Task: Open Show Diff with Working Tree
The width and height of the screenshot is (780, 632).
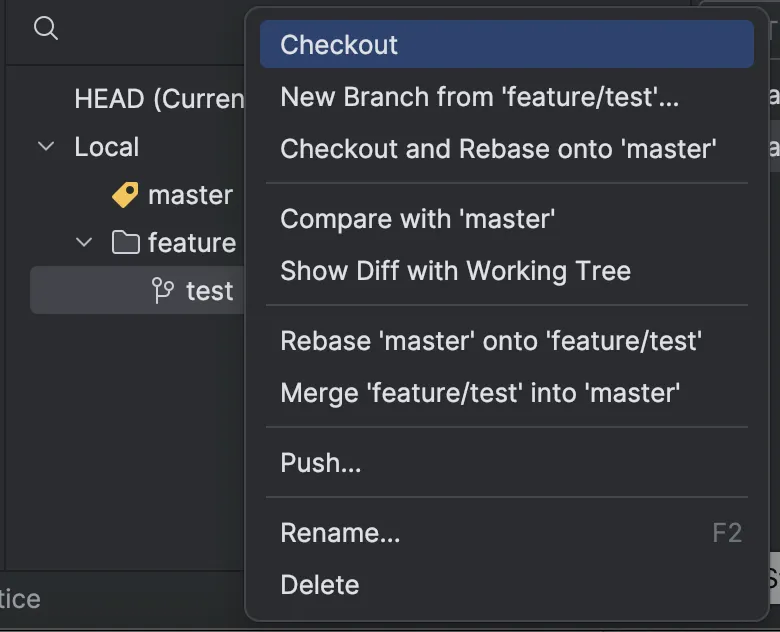Action: pyautogui.click(x=455, y=271)
